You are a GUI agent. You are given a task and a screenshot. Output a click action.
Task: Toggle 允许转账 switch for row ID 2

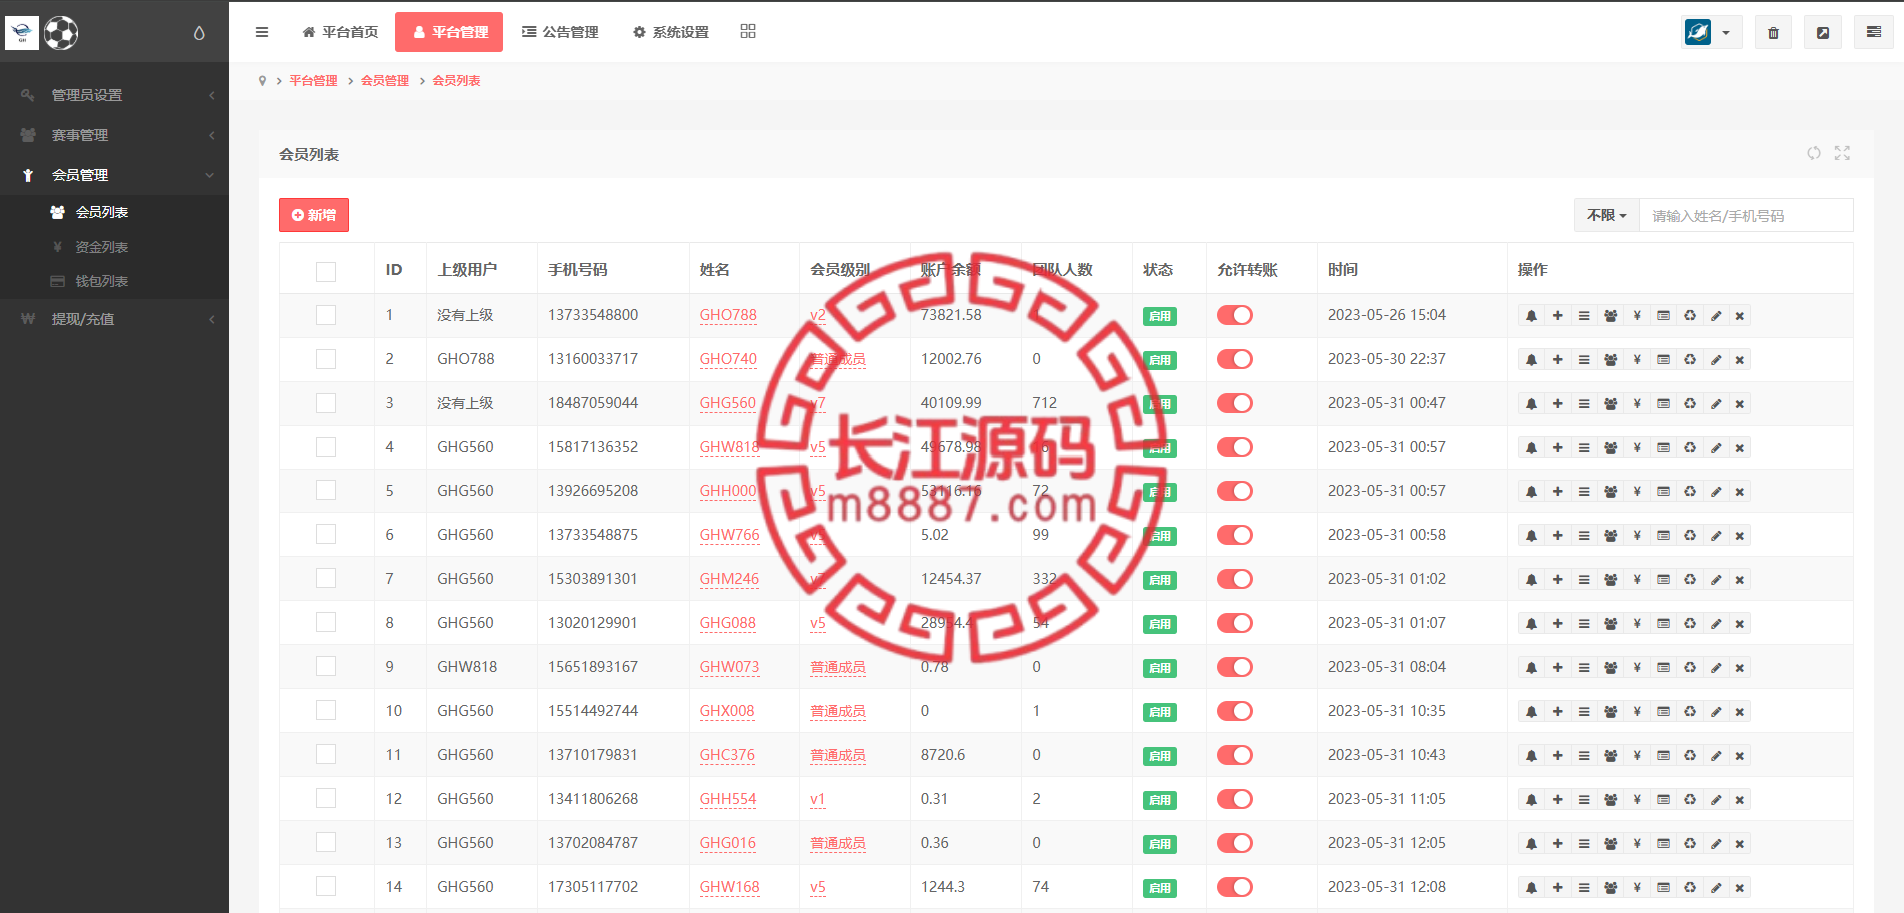tap(1235, 359)
